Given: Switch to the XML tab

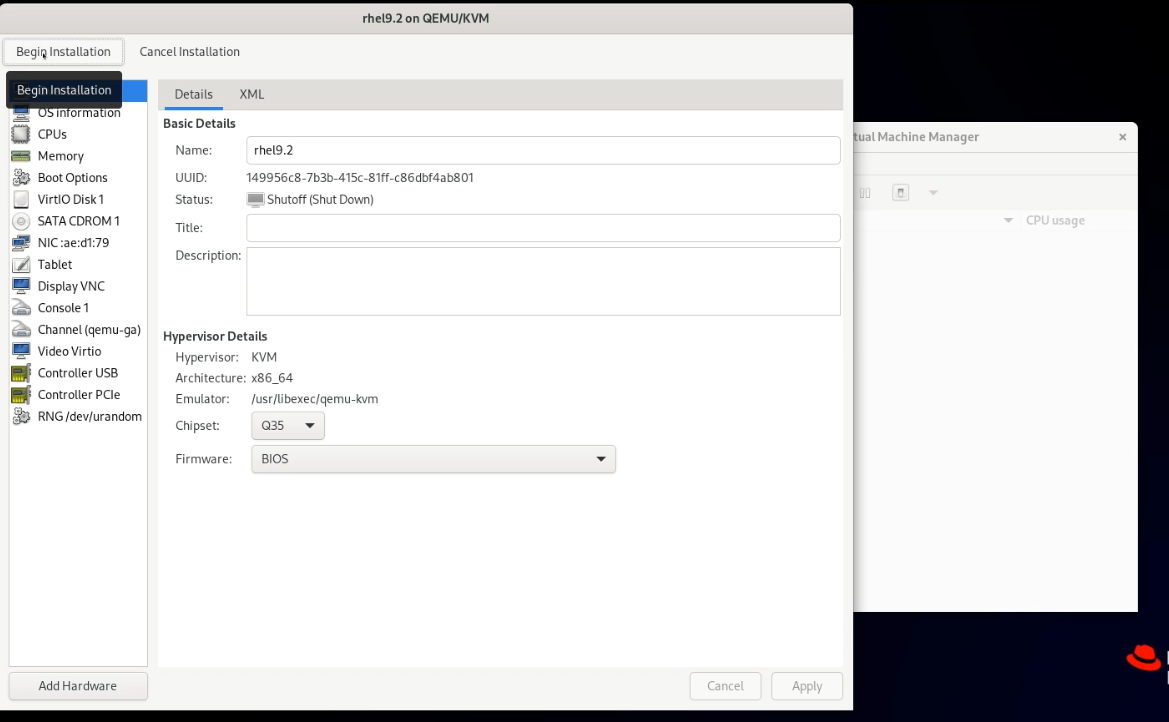Looking at the screenshot, I should click(251, 94).
